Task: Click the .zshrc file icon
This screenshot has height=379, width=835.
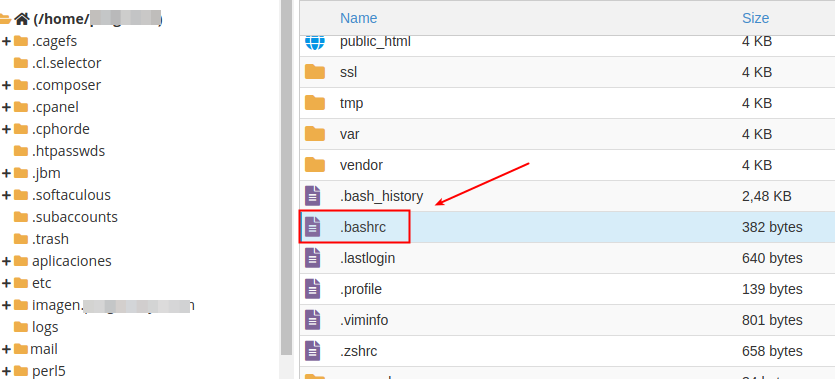Action: pyautogui.click(x=313, y=351)
